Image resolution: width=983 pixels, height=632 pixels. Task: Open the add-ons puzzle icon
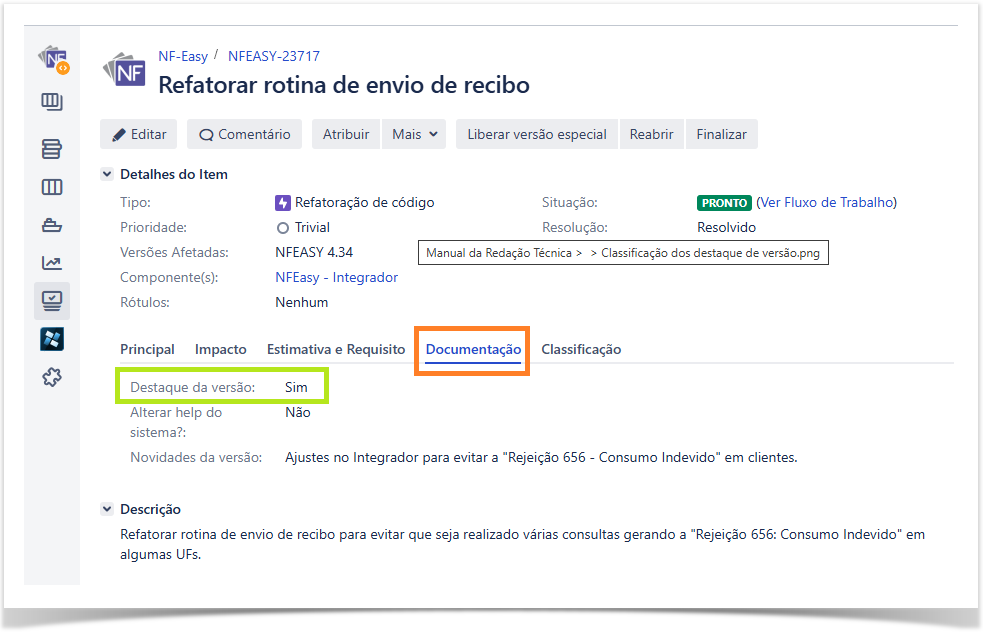point(52,377)
